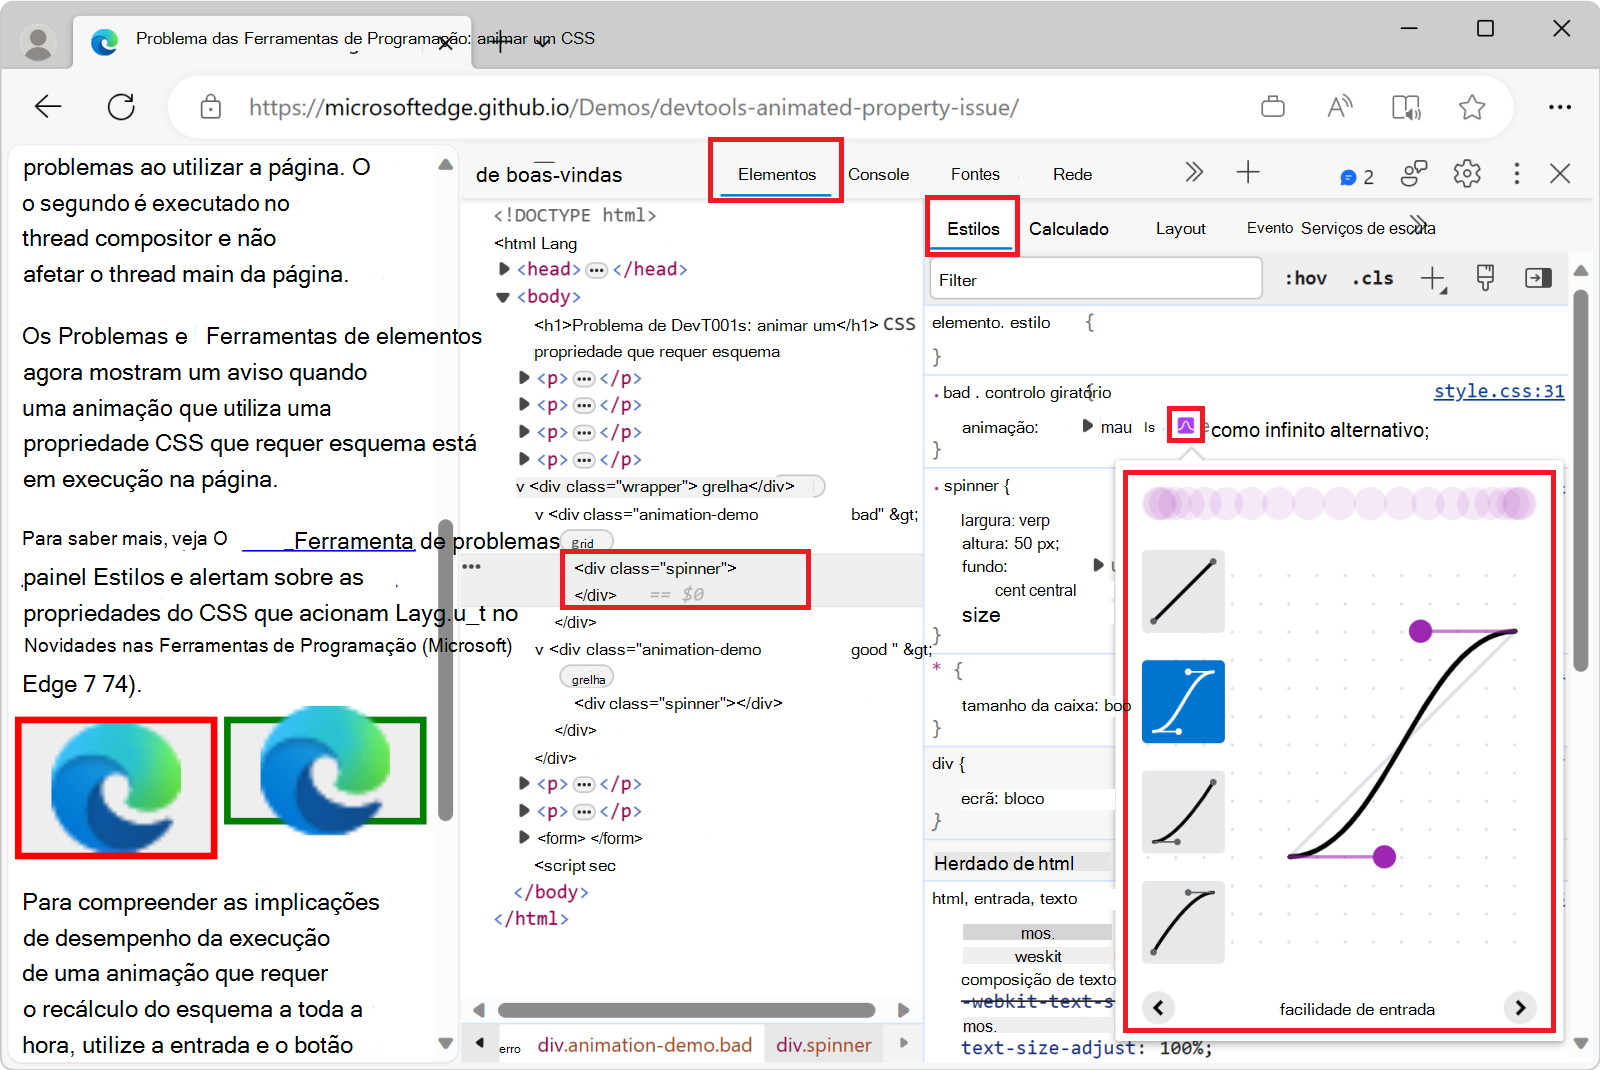Expand the head element in the DOM tree
Screen dimensions: 1600x1070
pos(502,268)
